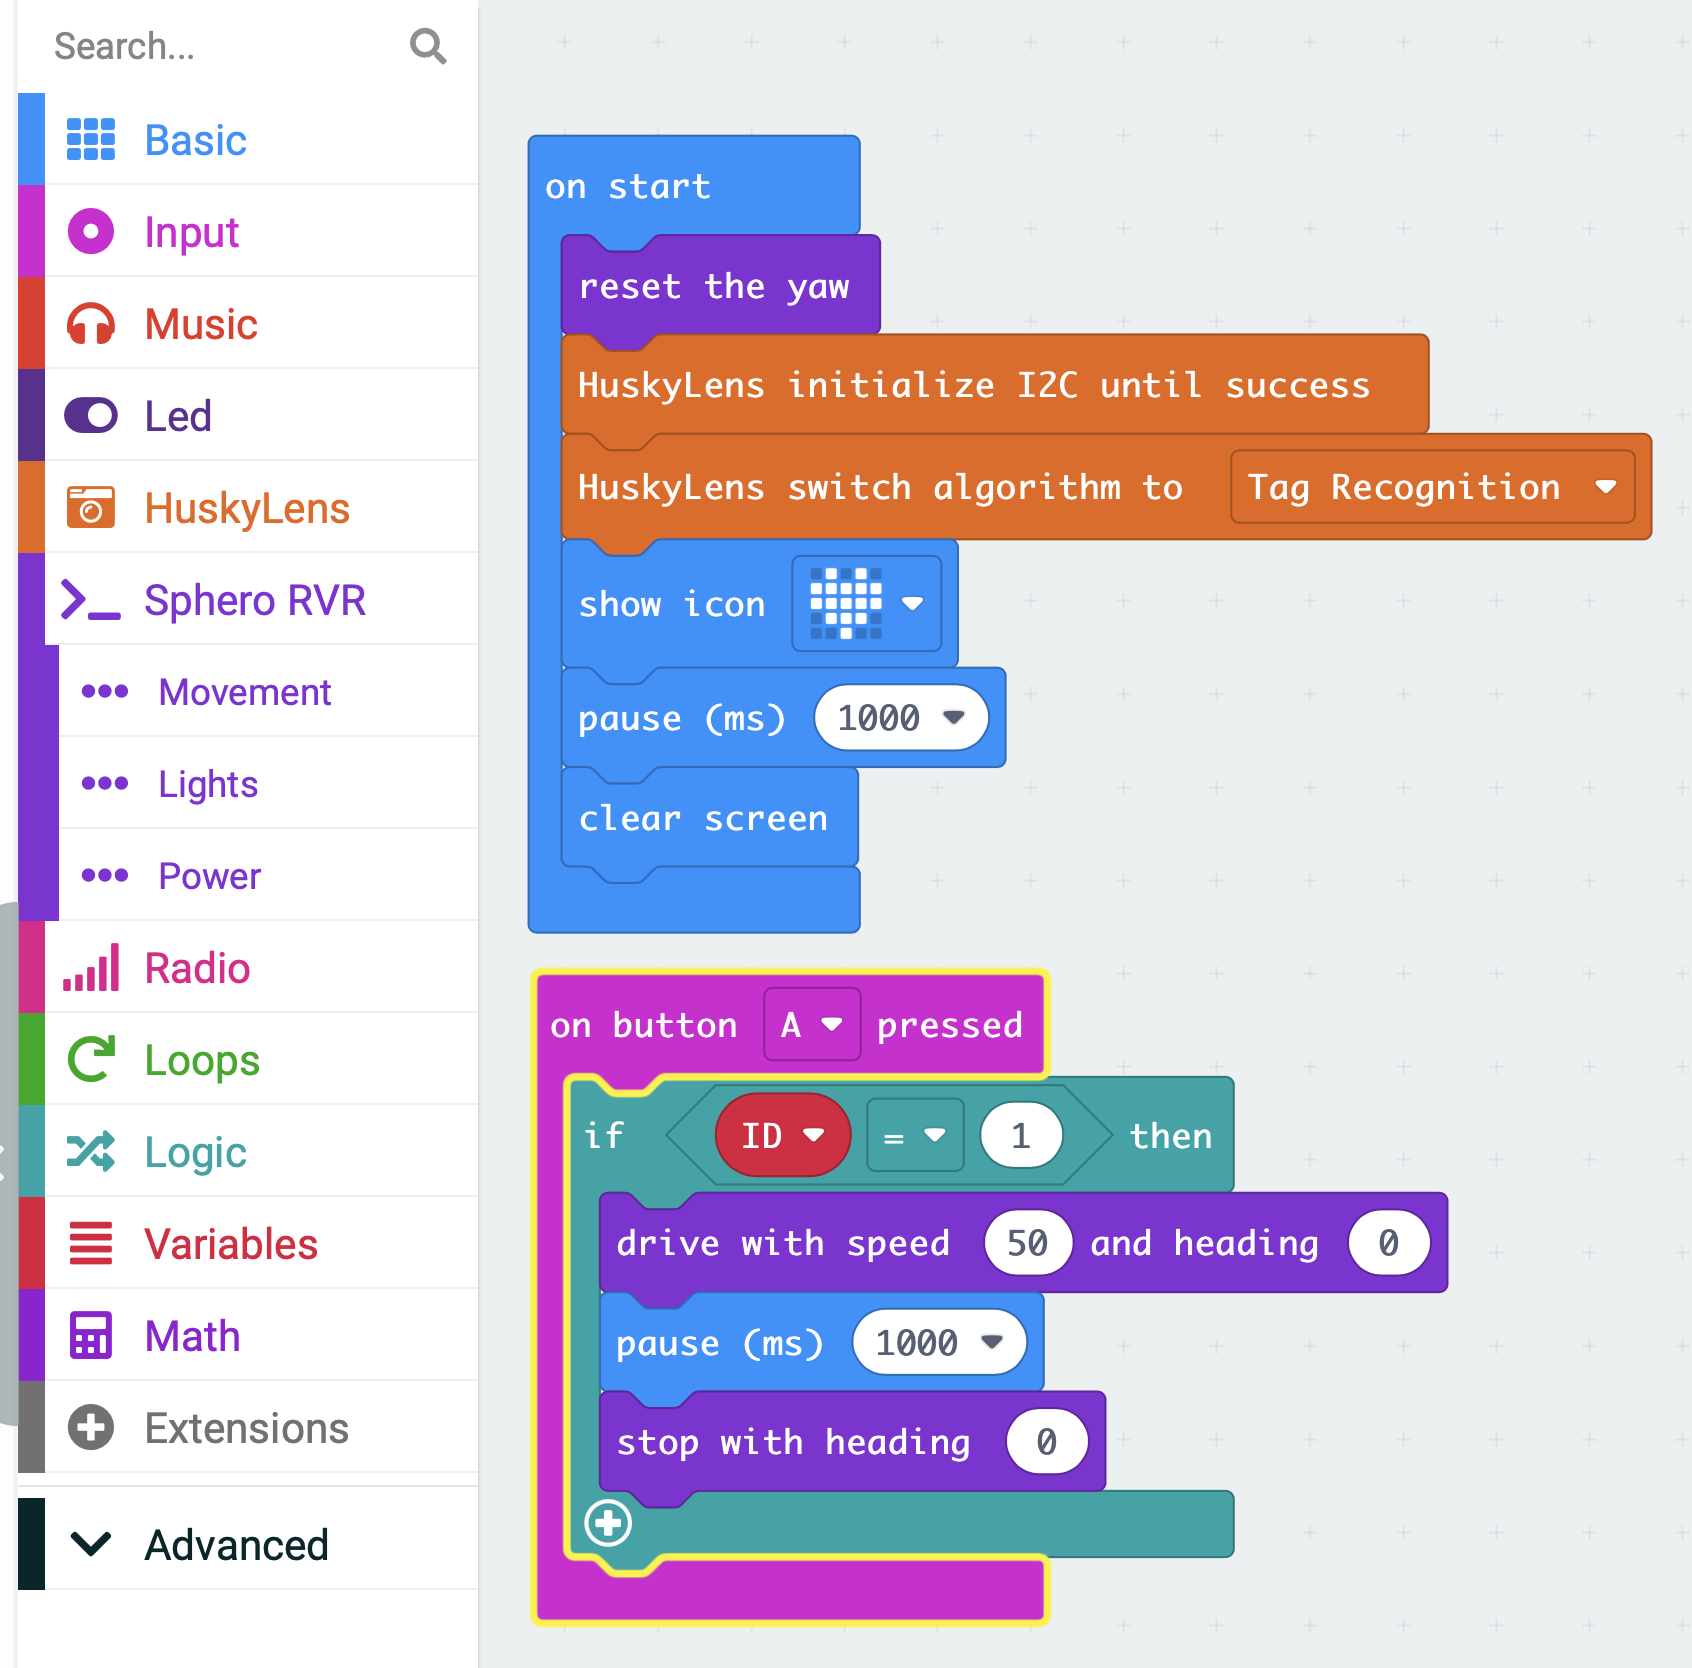The height and width of the screenshot is (1668, 1692).
Task: Click the Extensions plus icon
Action: click(x=91, y=1427)
